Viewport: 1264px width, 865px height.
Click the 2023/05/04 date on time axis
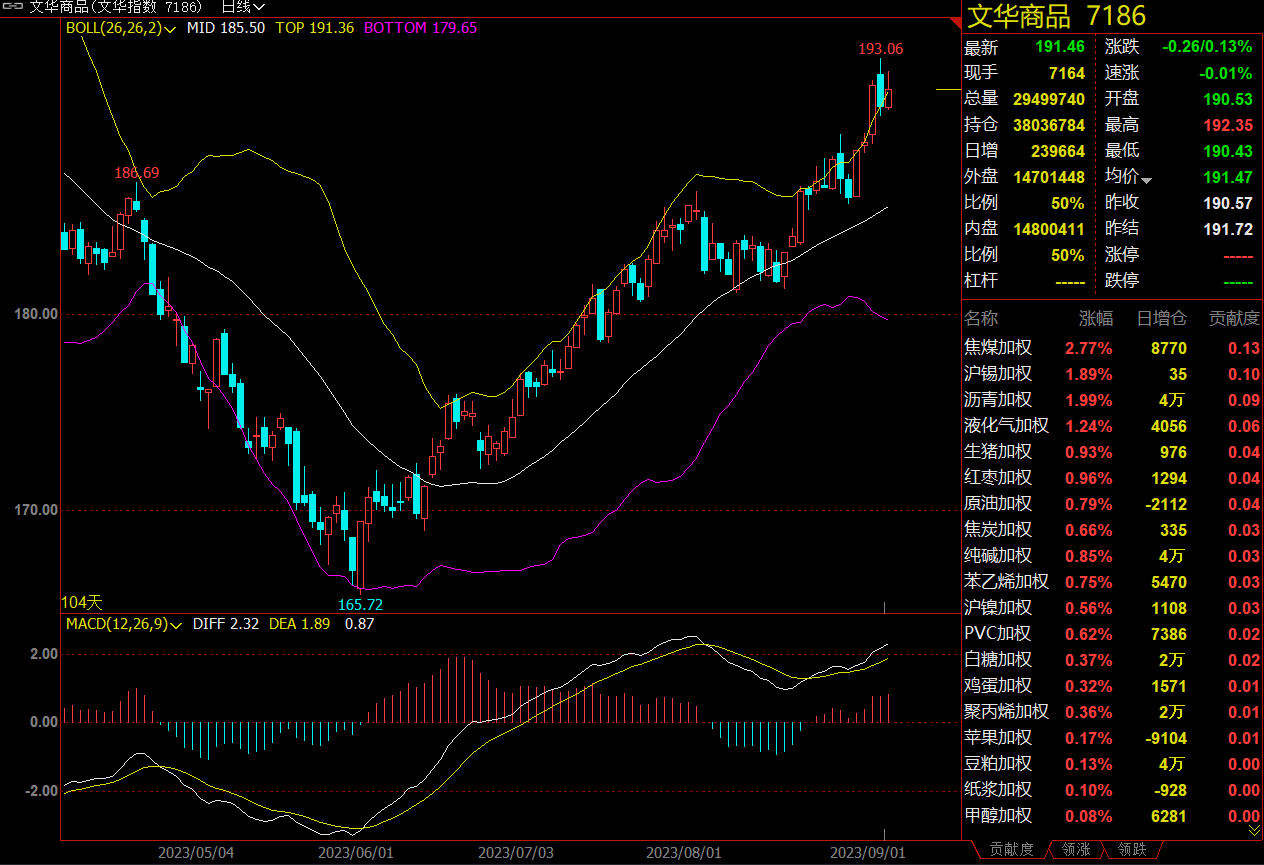point(196,853)
